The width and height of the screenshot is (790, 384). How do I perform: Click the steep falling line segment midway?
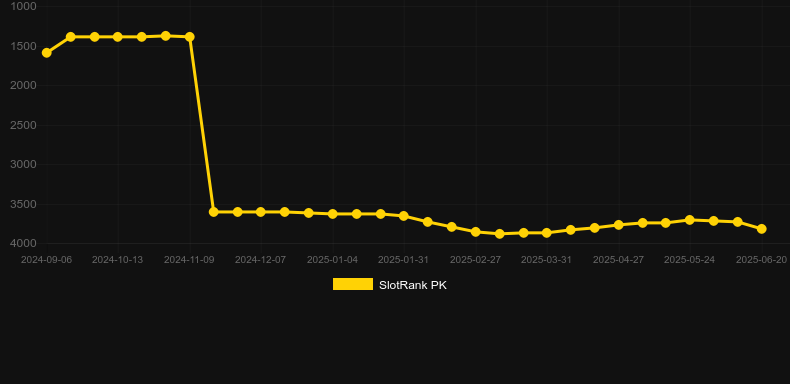202,124
